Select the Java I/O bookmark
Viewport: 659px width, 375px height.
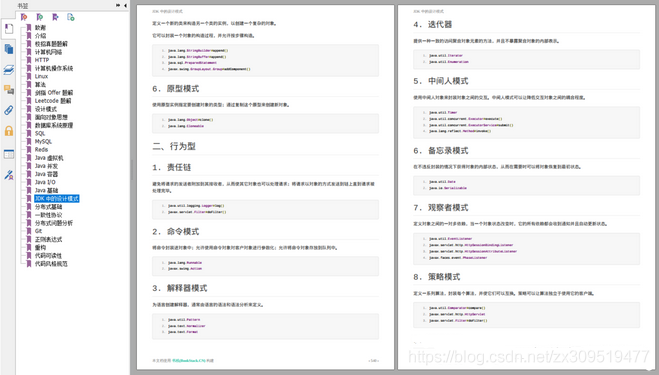click(x=45, y=182)
